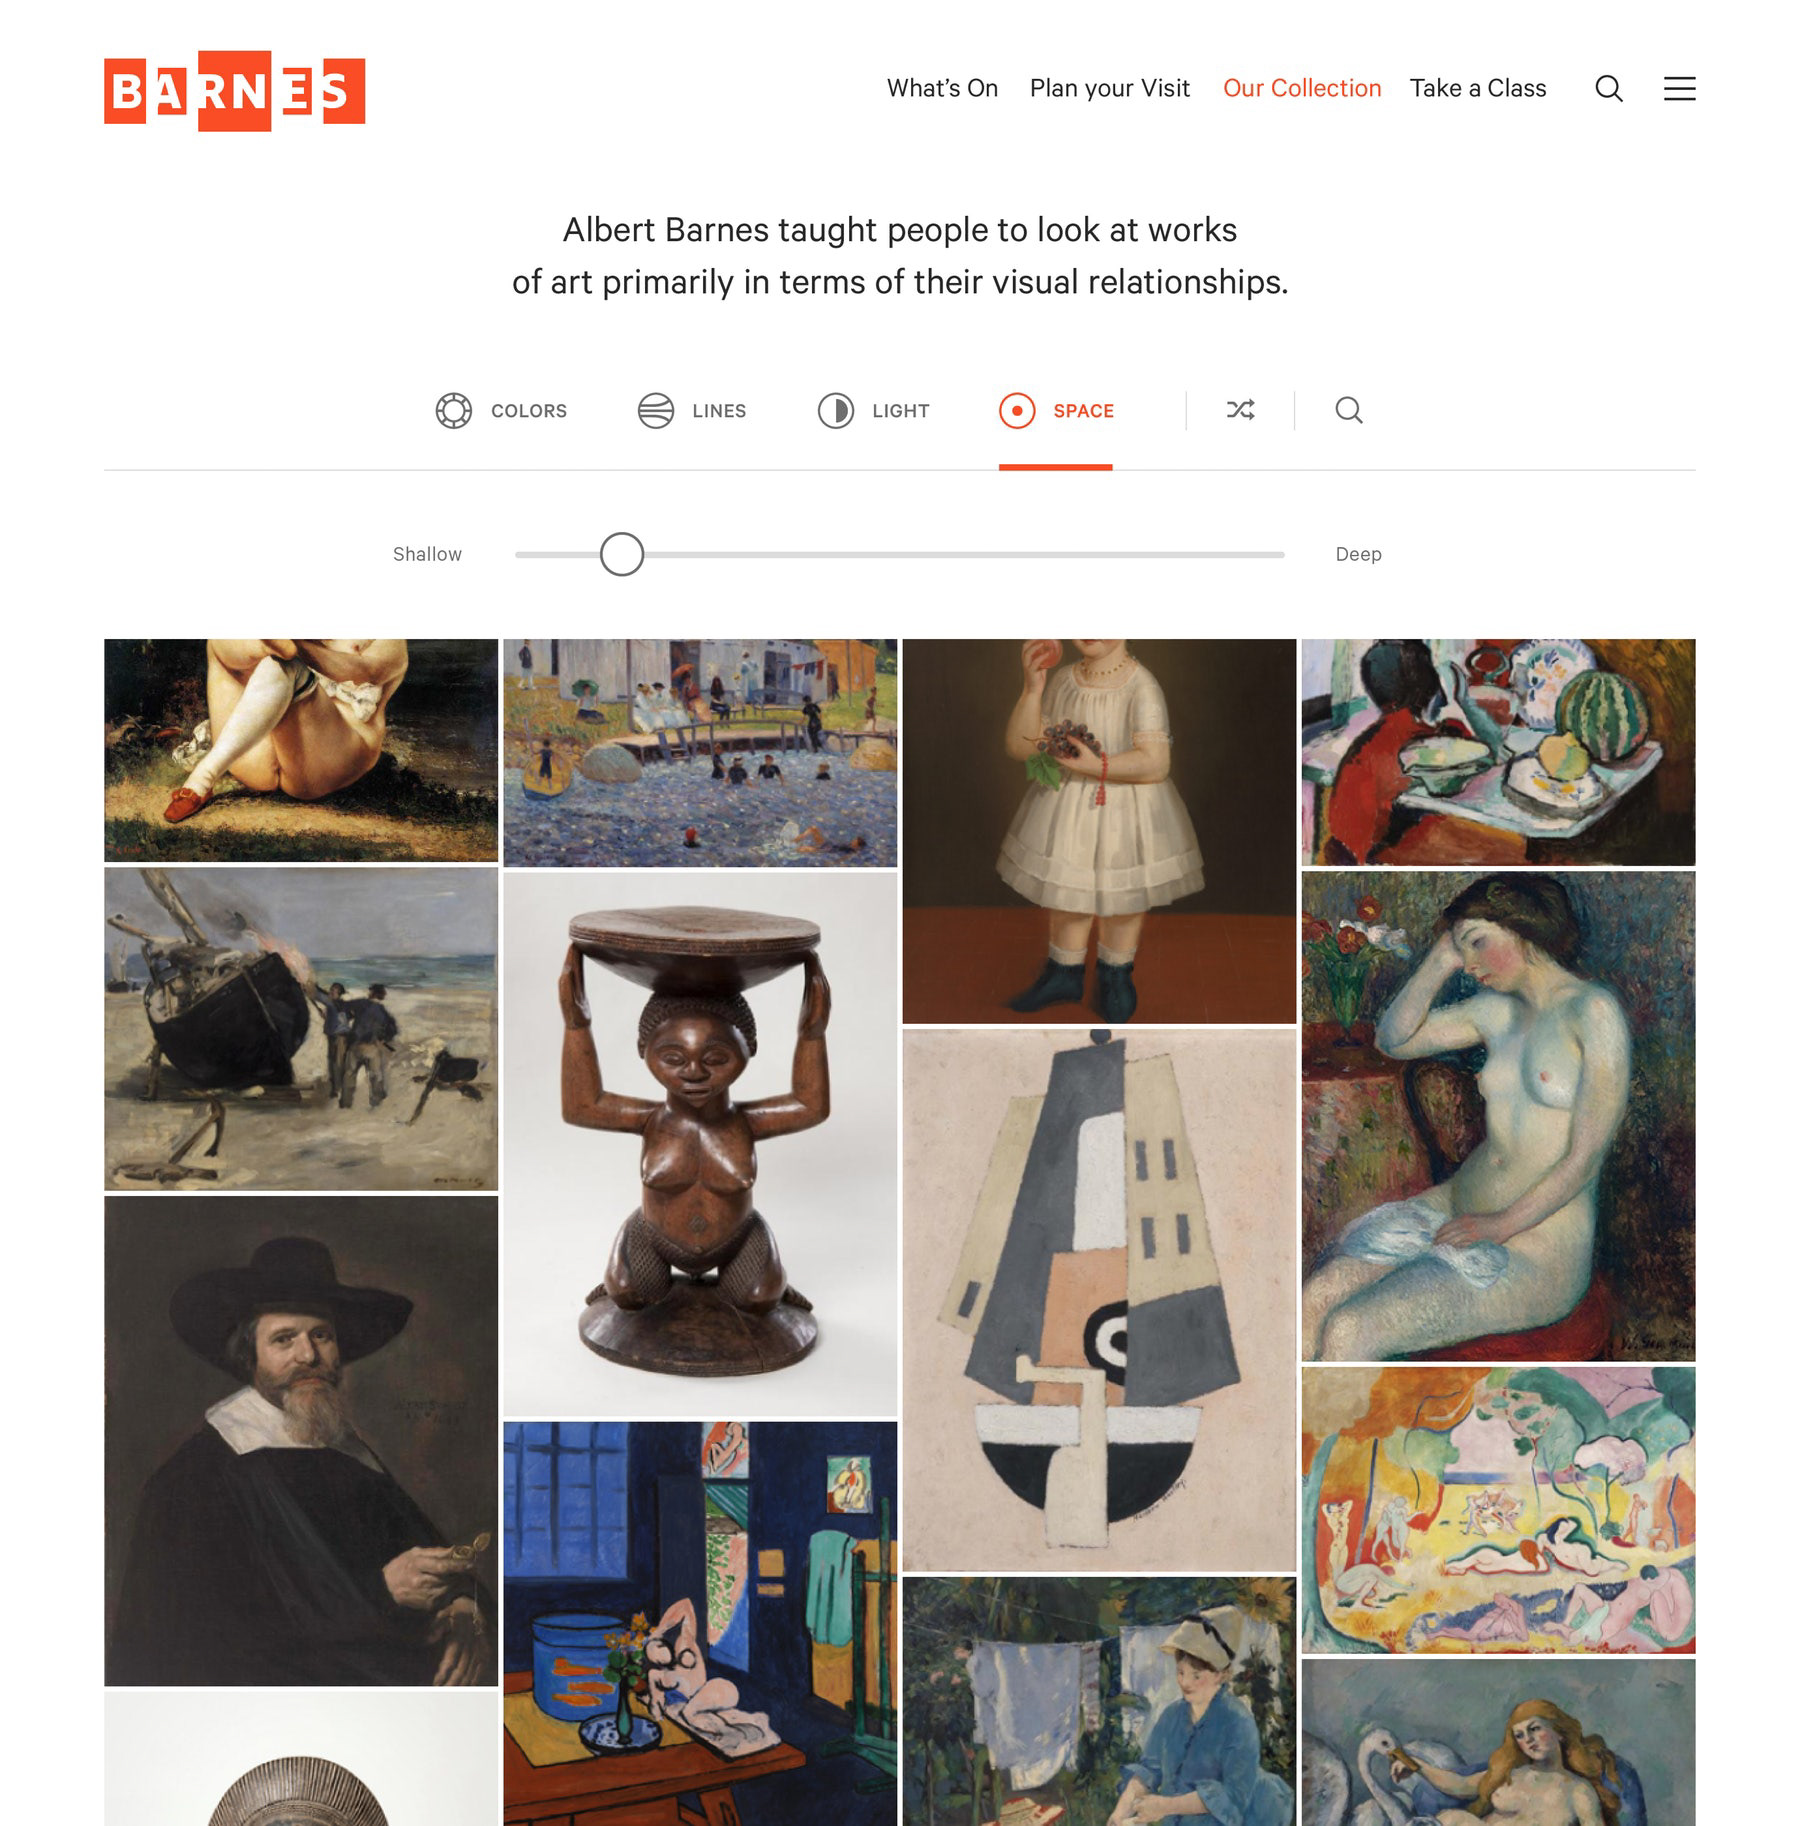Open the child in white dress painting
1800x1826 pixels.
pyautogui.click(x=1099, y=831)
